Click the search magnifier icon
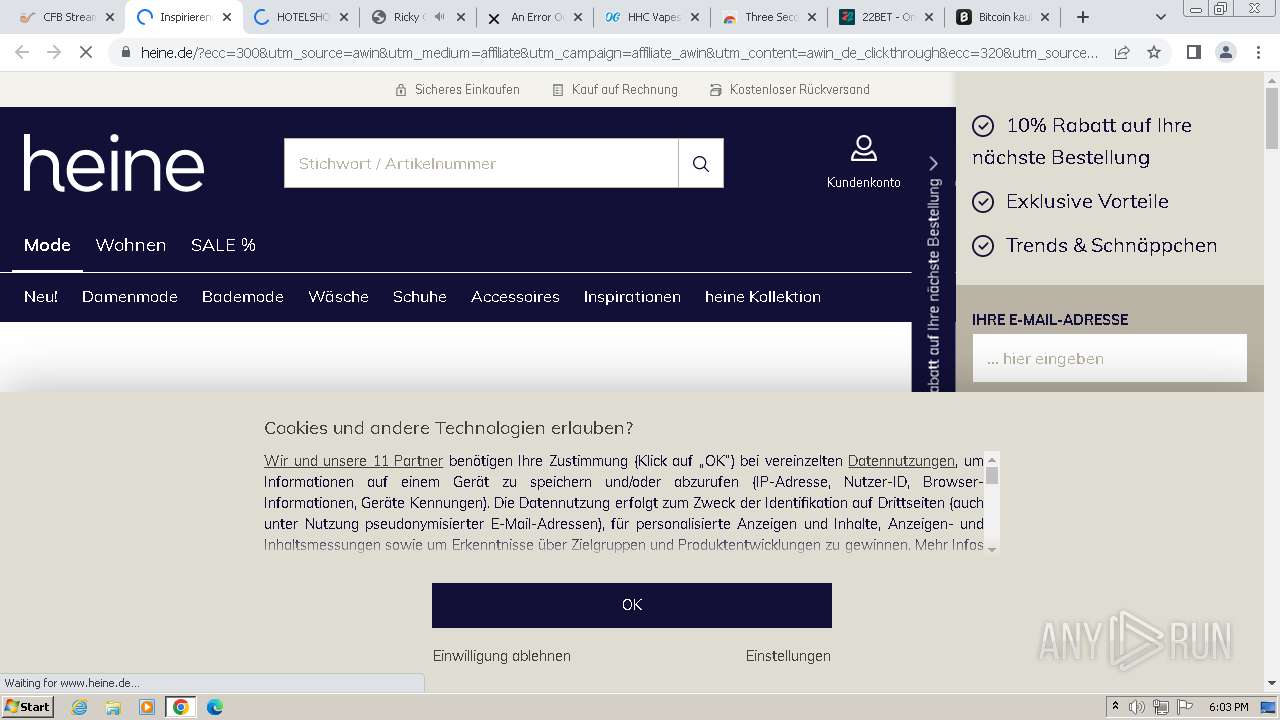Screen dimensions: 1280x720 (700, 163)
